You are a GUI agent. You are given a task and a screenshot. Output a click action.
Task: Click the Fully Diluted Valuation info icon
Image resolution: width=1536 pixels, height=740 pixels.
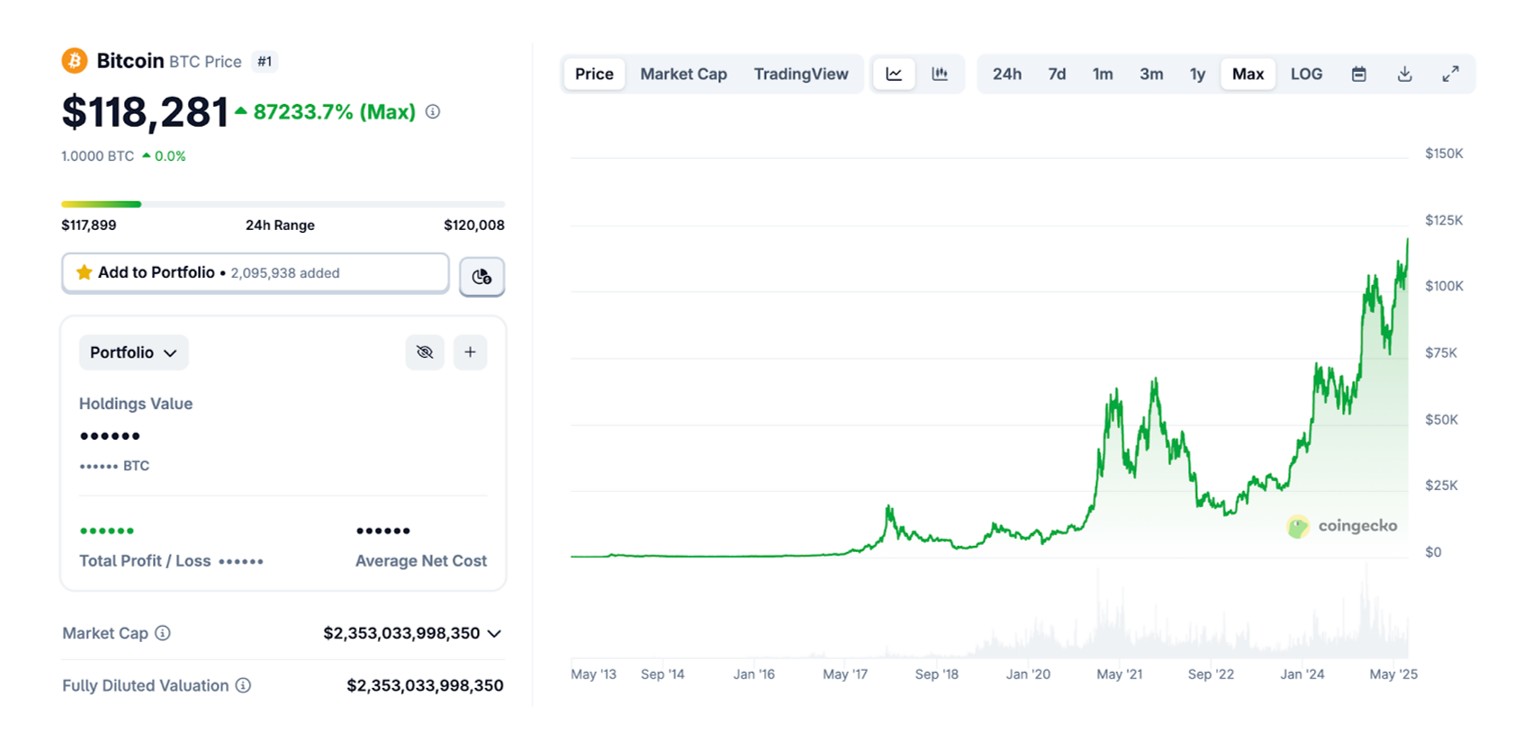pyautogui.click(x=243, y=686)
